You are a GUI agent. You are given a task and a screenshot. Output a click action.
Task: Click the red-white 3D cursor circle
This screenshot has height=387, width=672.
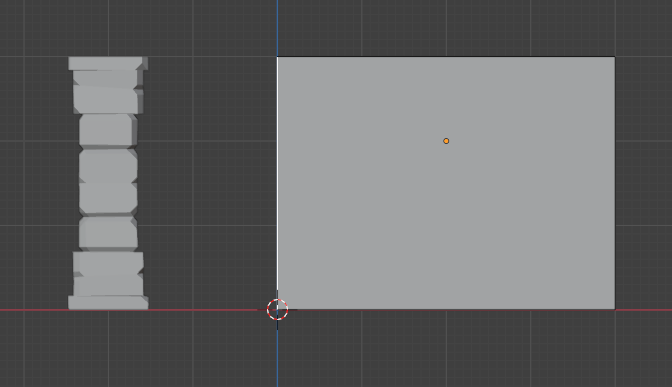point(277,309)
